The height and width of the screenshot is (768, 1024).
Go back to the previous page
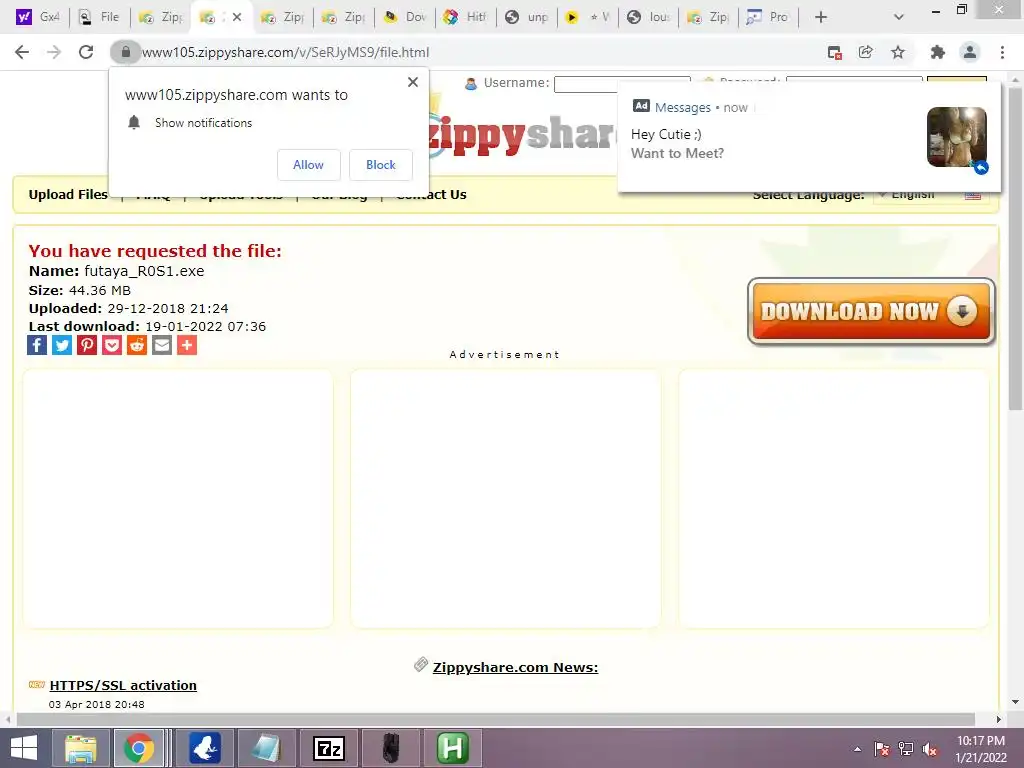pos(22,52)
